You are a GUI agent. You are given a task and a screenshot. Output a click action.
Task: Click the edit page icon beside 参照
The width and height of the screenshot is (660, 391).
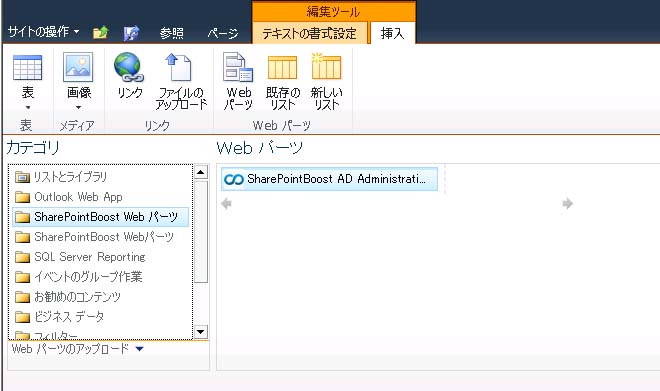[x=131, y=33]
